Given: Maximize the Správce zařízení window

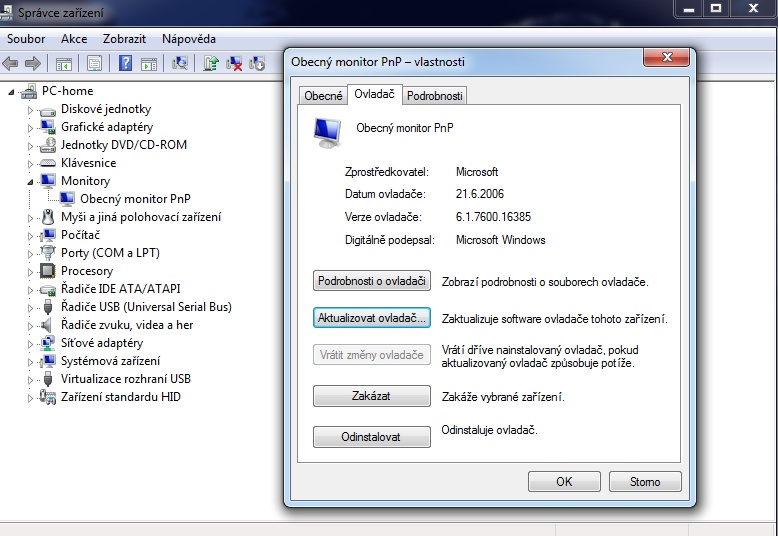Looking at the screenshot, I should point(715,8).
